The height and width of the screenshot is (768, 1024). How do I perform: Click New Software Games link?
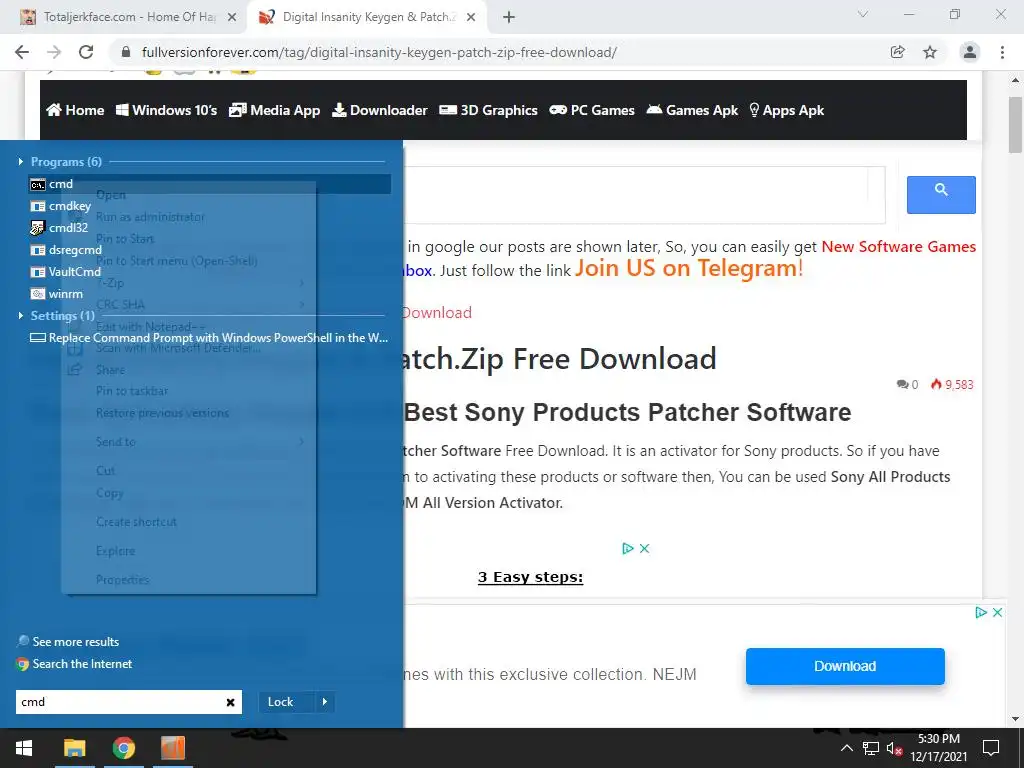[x=899, y=247]
